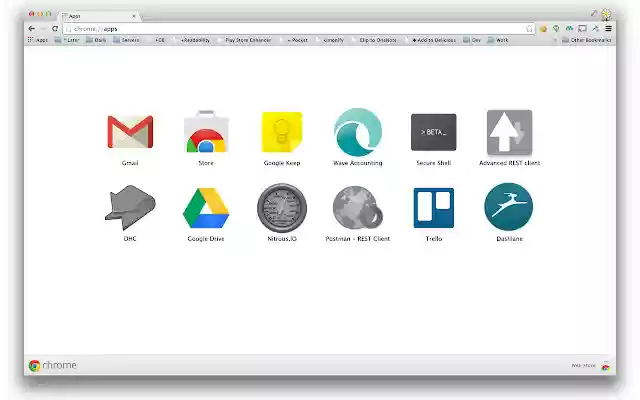This screenshot has width=640, height=400.
Task: Click the Add to Delicious bookmark
Action: tap(431, 40)
